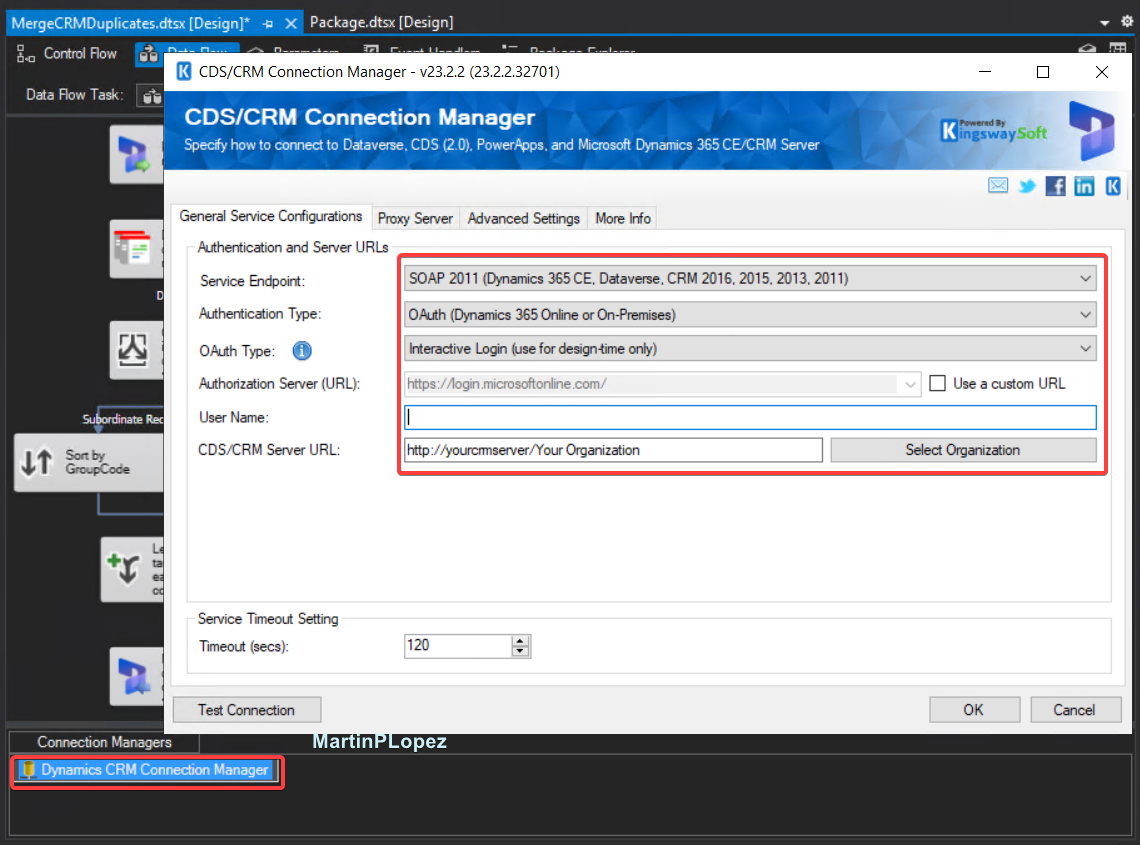Click the OAuth Type info icon
Screen dimensions: 1140x845
(302, 351)
